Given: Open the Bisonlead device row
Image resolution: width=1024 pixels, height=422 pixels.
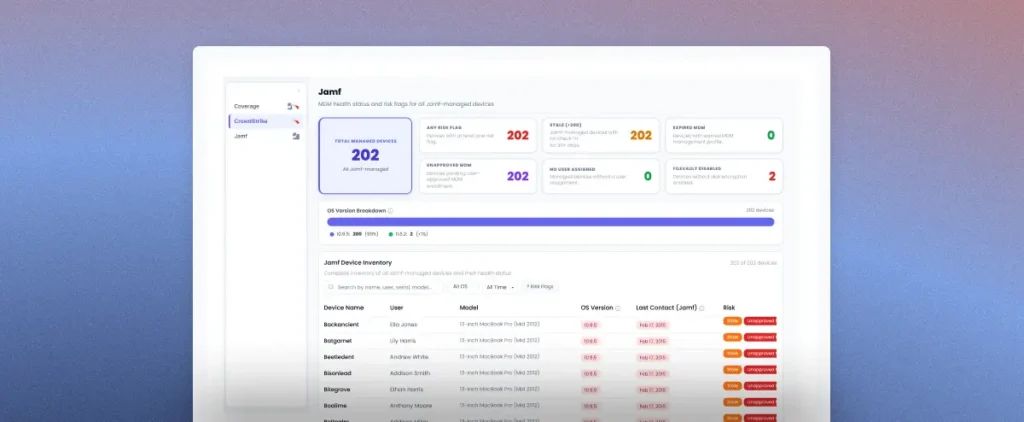Looking at the screenshot, I should pyautogui.click(x=550, y=373).
